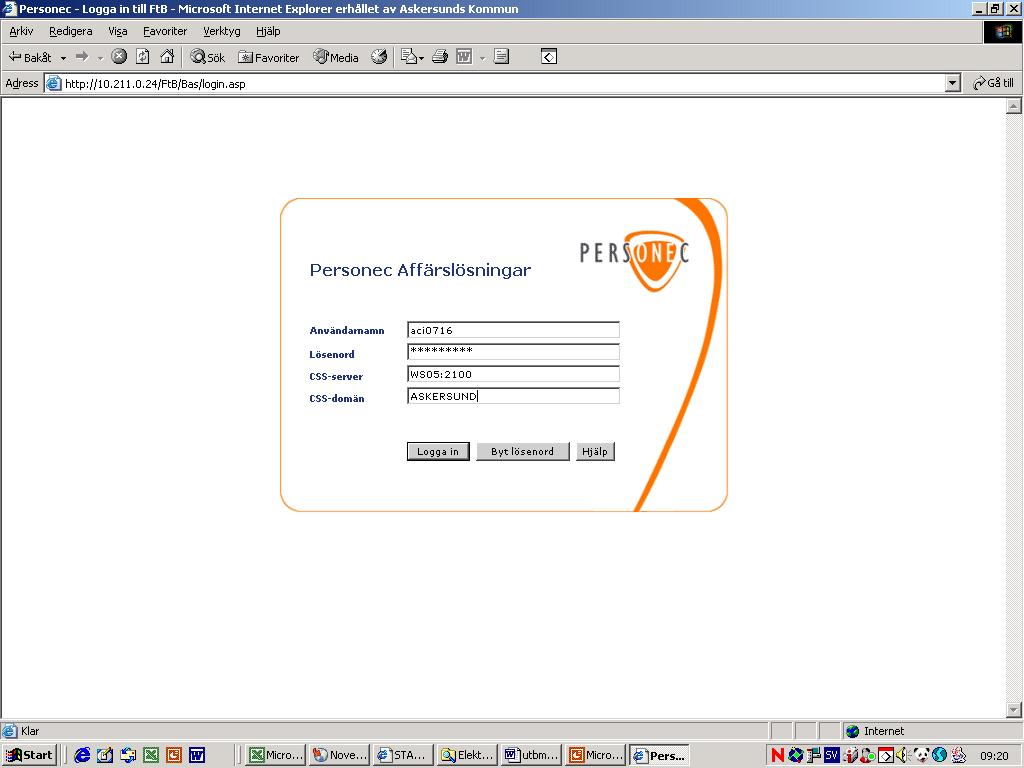Click the Byt lösenord button
Viewport: 1024px width, 768px height.
click(x=522, y=451)
